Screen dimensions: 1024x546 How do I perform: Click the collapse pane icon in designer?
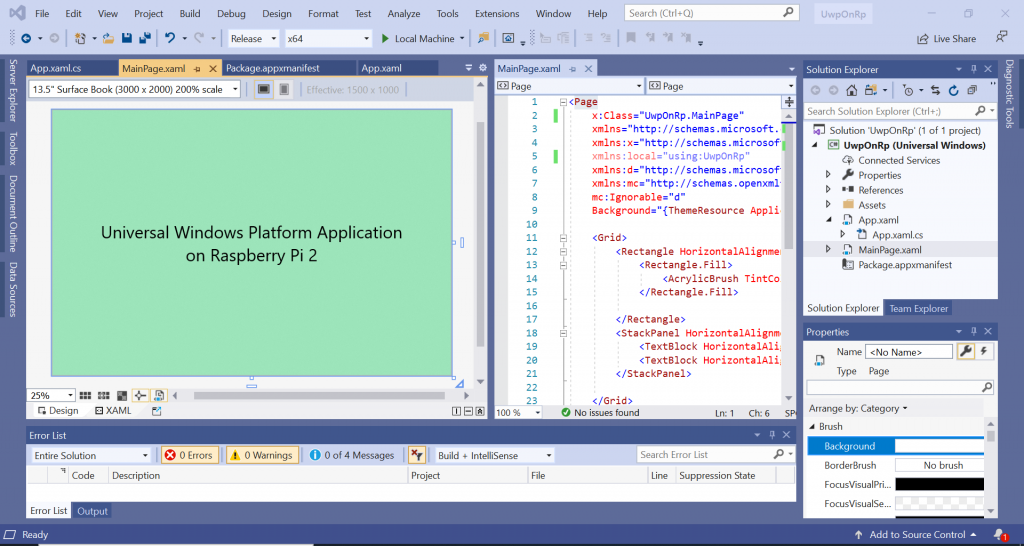click(480, 411)
